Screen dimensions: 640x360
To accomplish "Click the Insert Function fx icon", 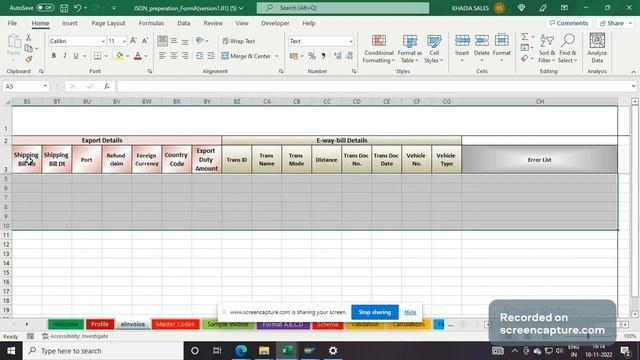I will pos(107,87).
